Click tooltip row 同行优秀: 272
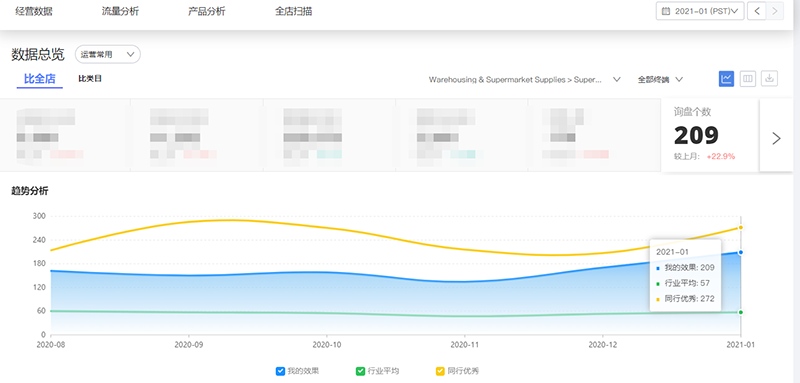 click(685, 299)
